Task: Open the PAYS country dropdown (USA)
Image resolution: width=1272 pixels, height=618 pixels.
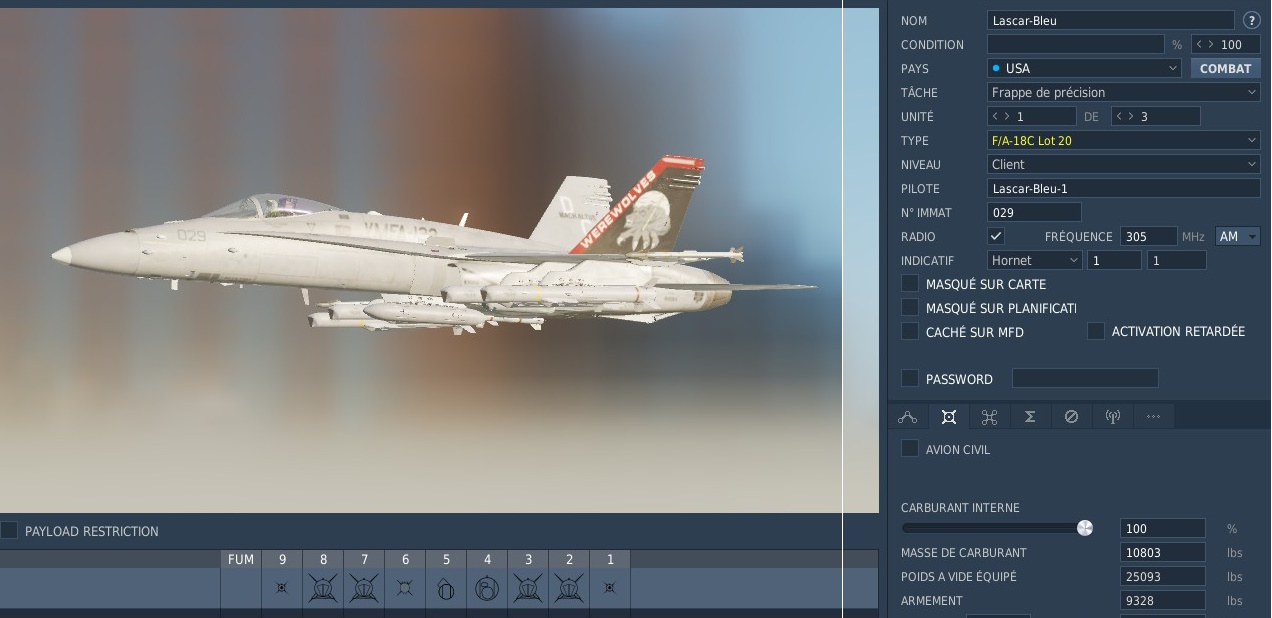Action: (1085, 68)
